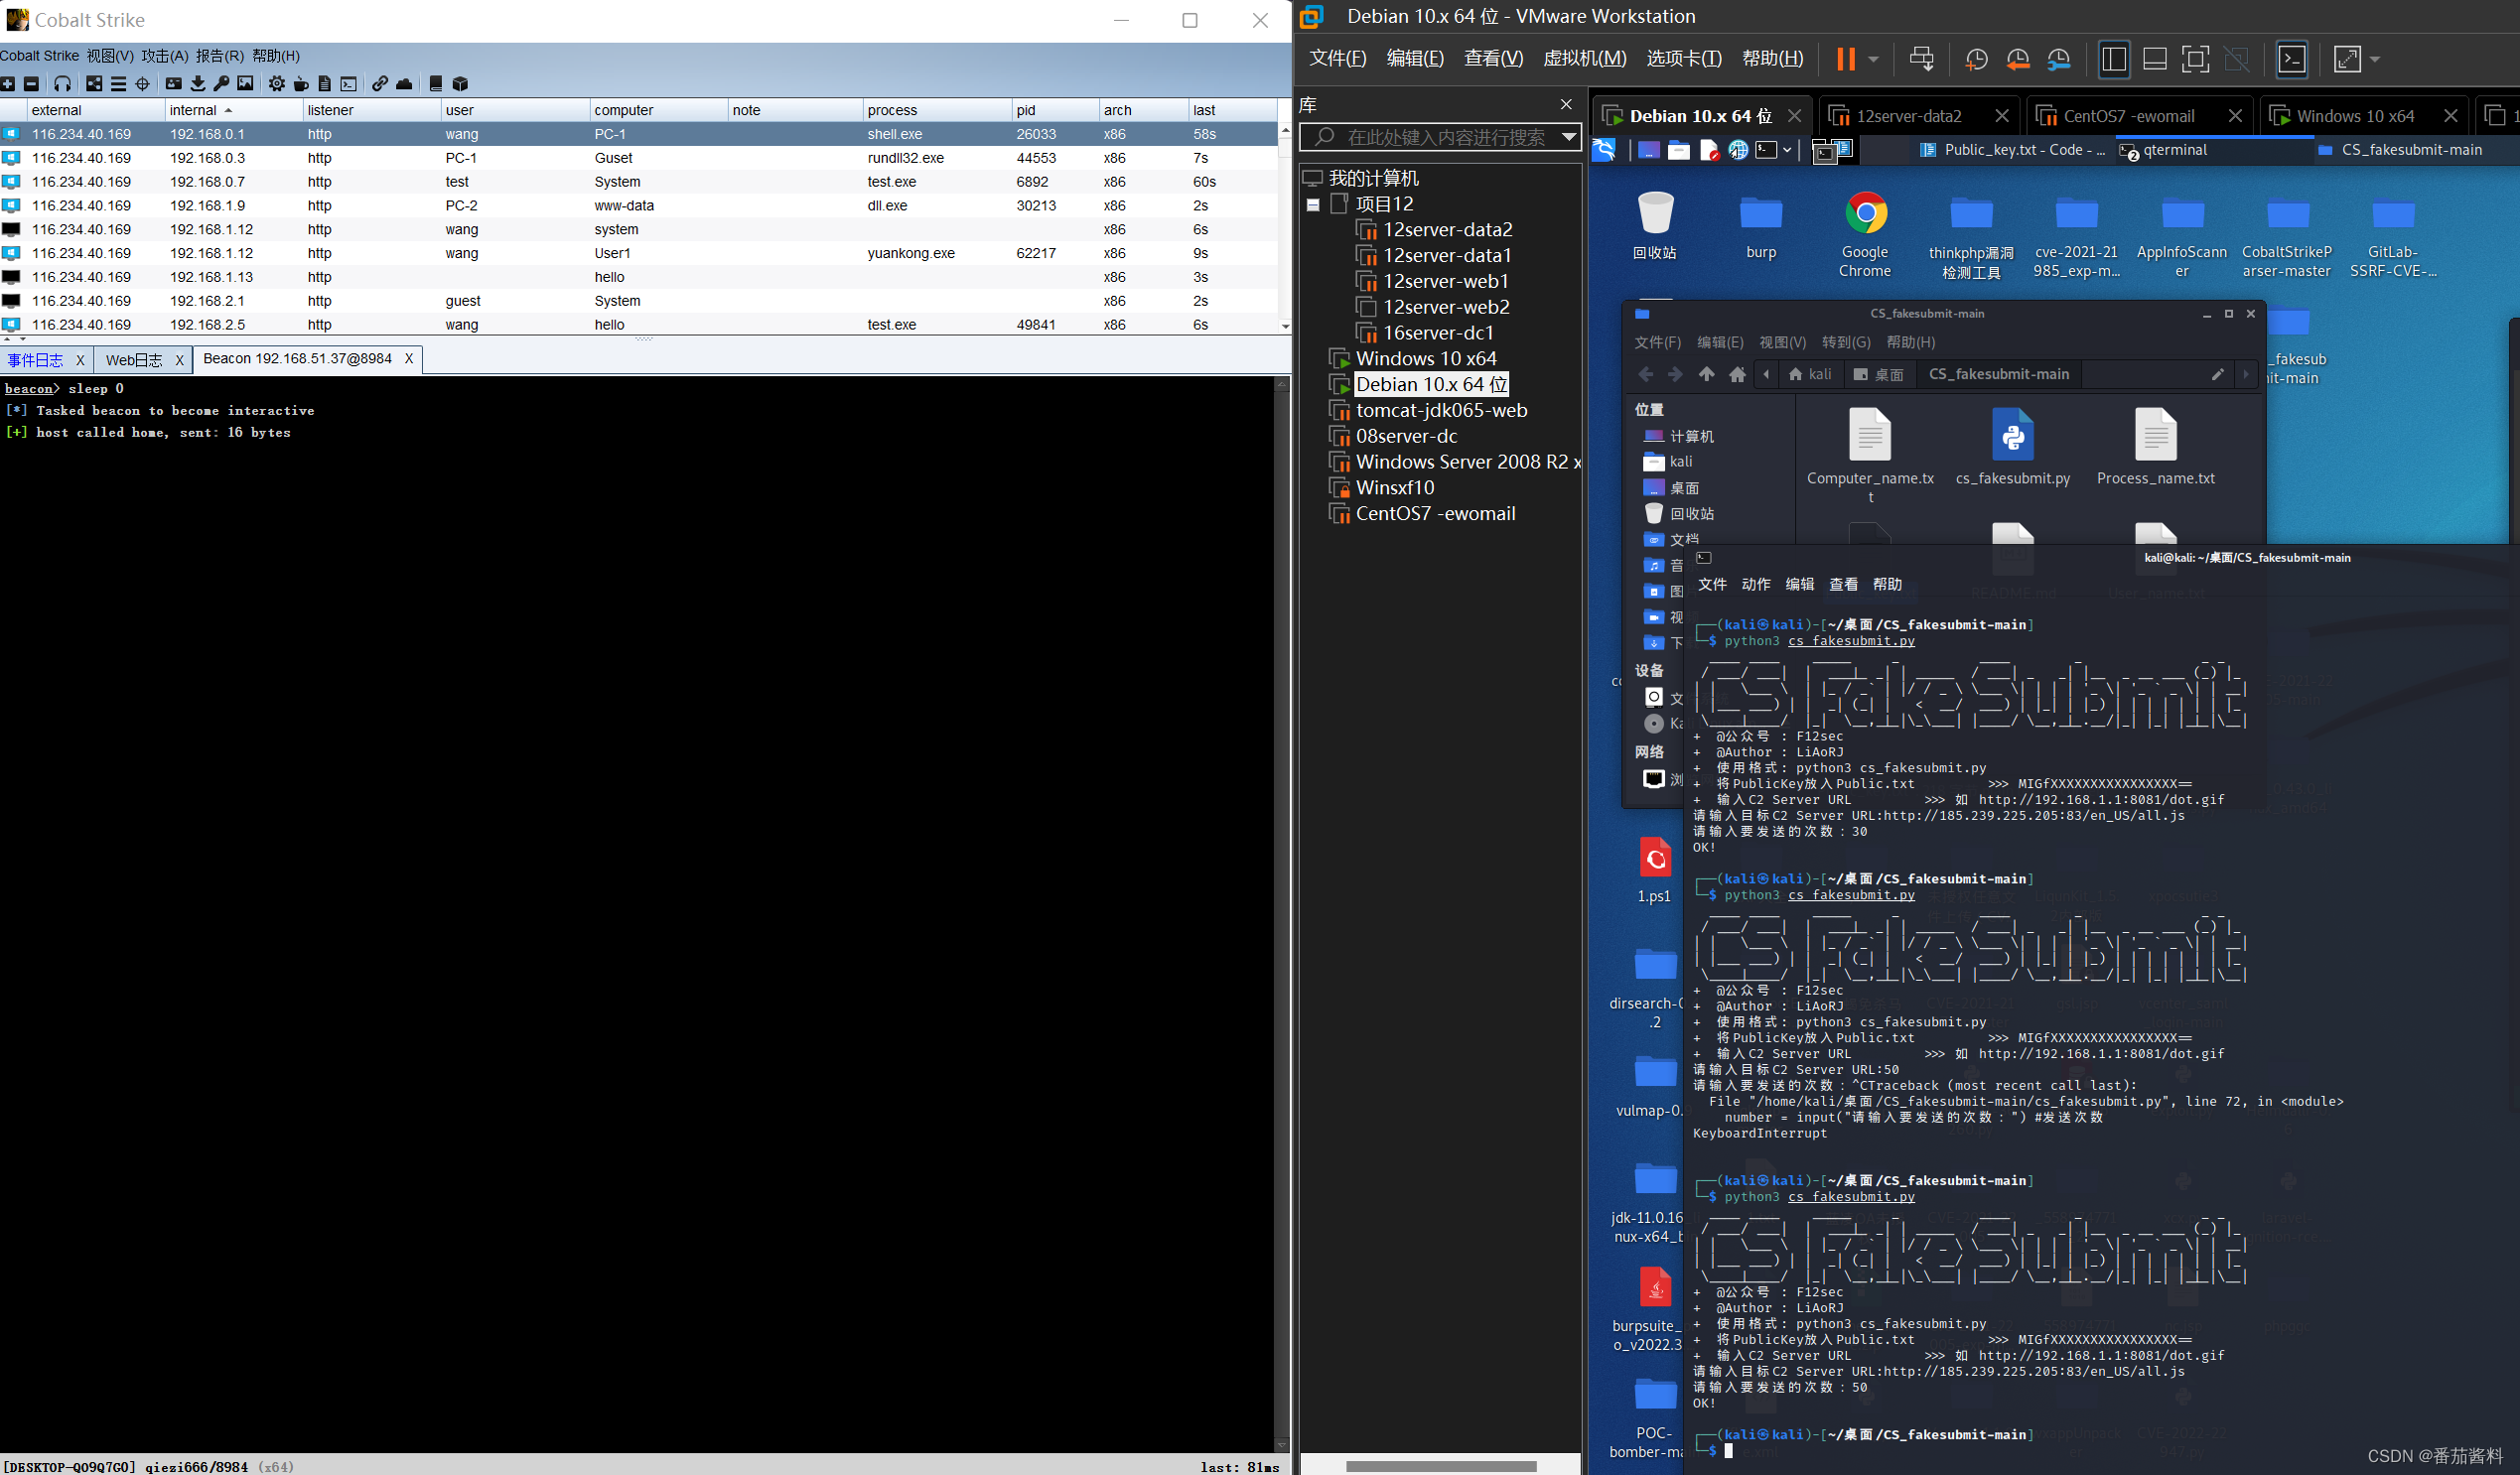
Task: Click the horizontal scrollbar under VMware library
Action: 1440,1466
